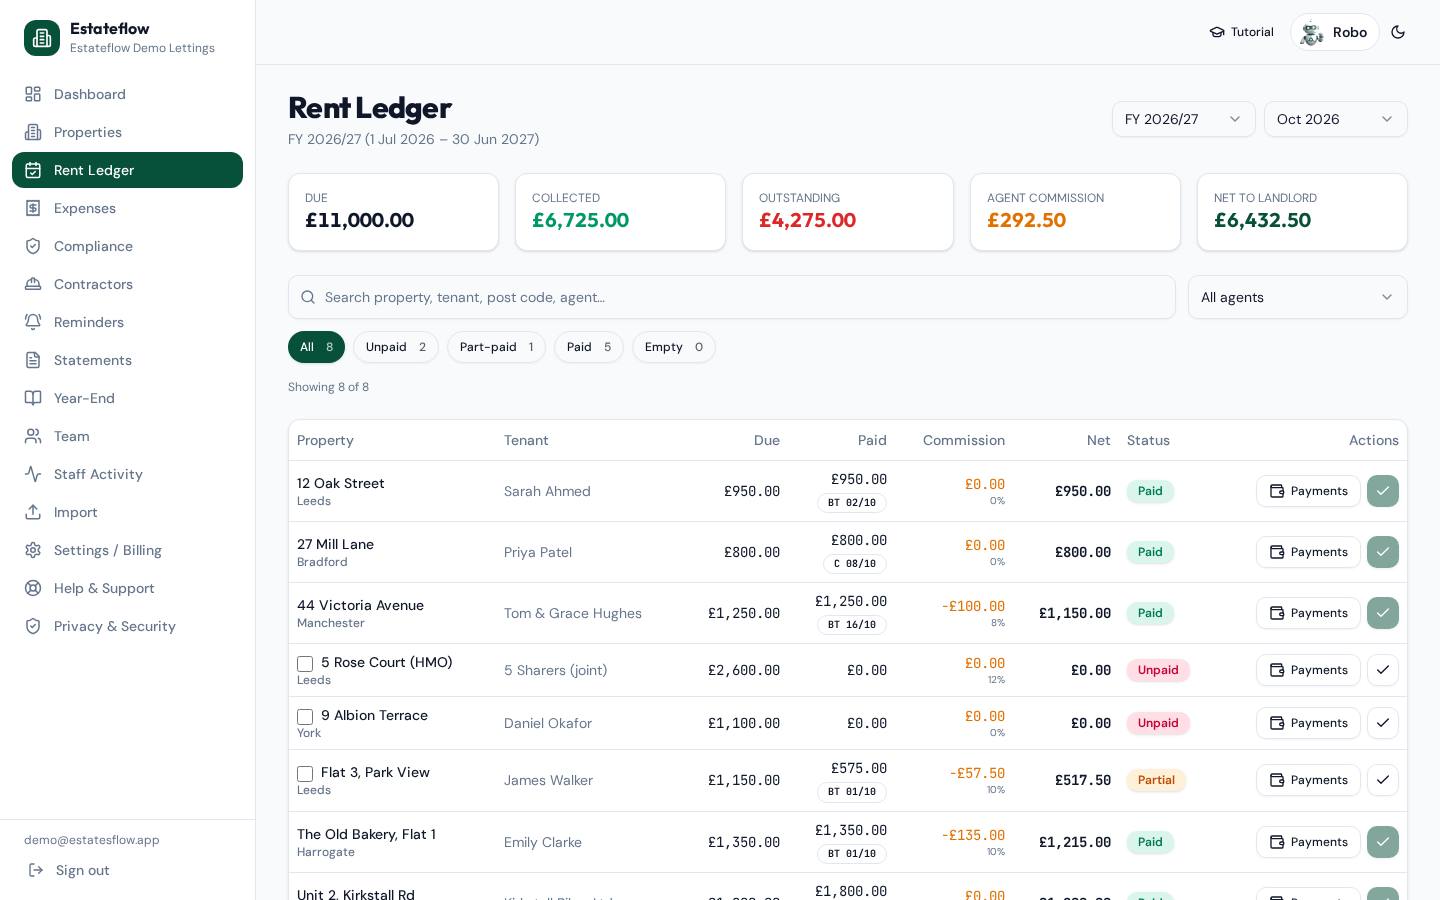This screenshot has width=1440, height=900.
Task: Open Statements page
Action: 127,360
